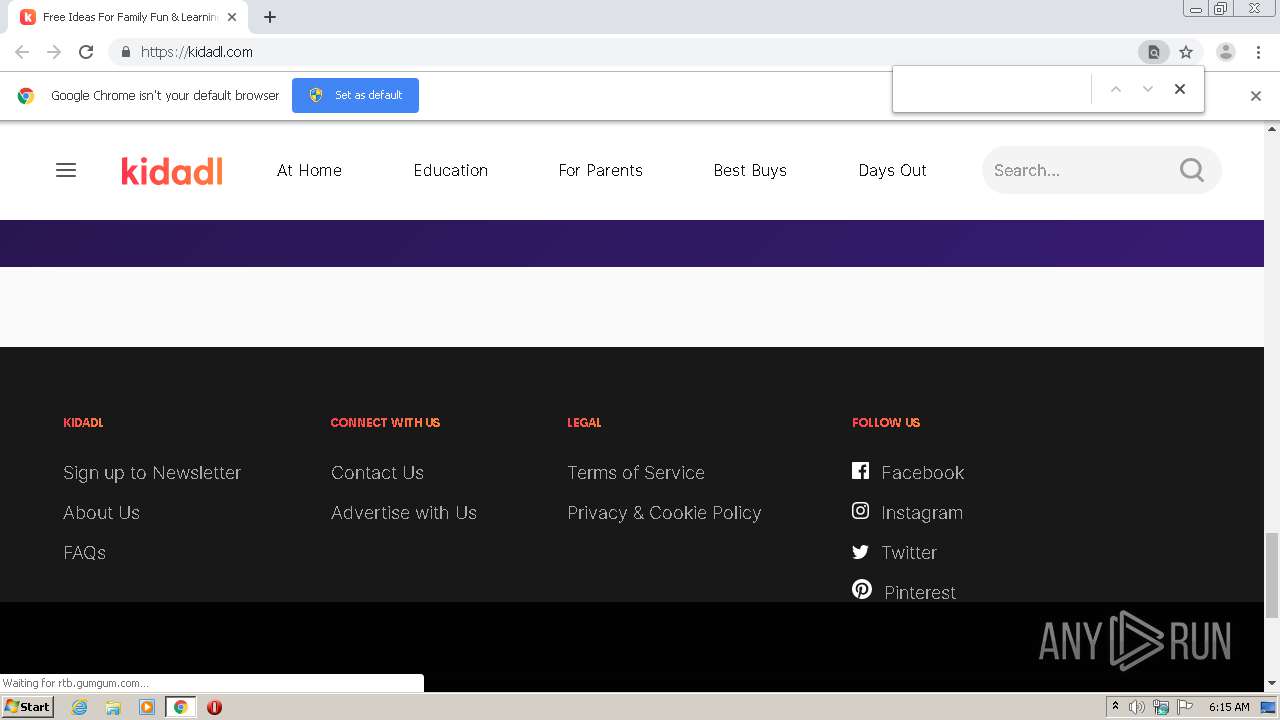Click the show desktop button in taskbar corner
Viewport: 1280px width, 720px height.
coord(1269,707)
